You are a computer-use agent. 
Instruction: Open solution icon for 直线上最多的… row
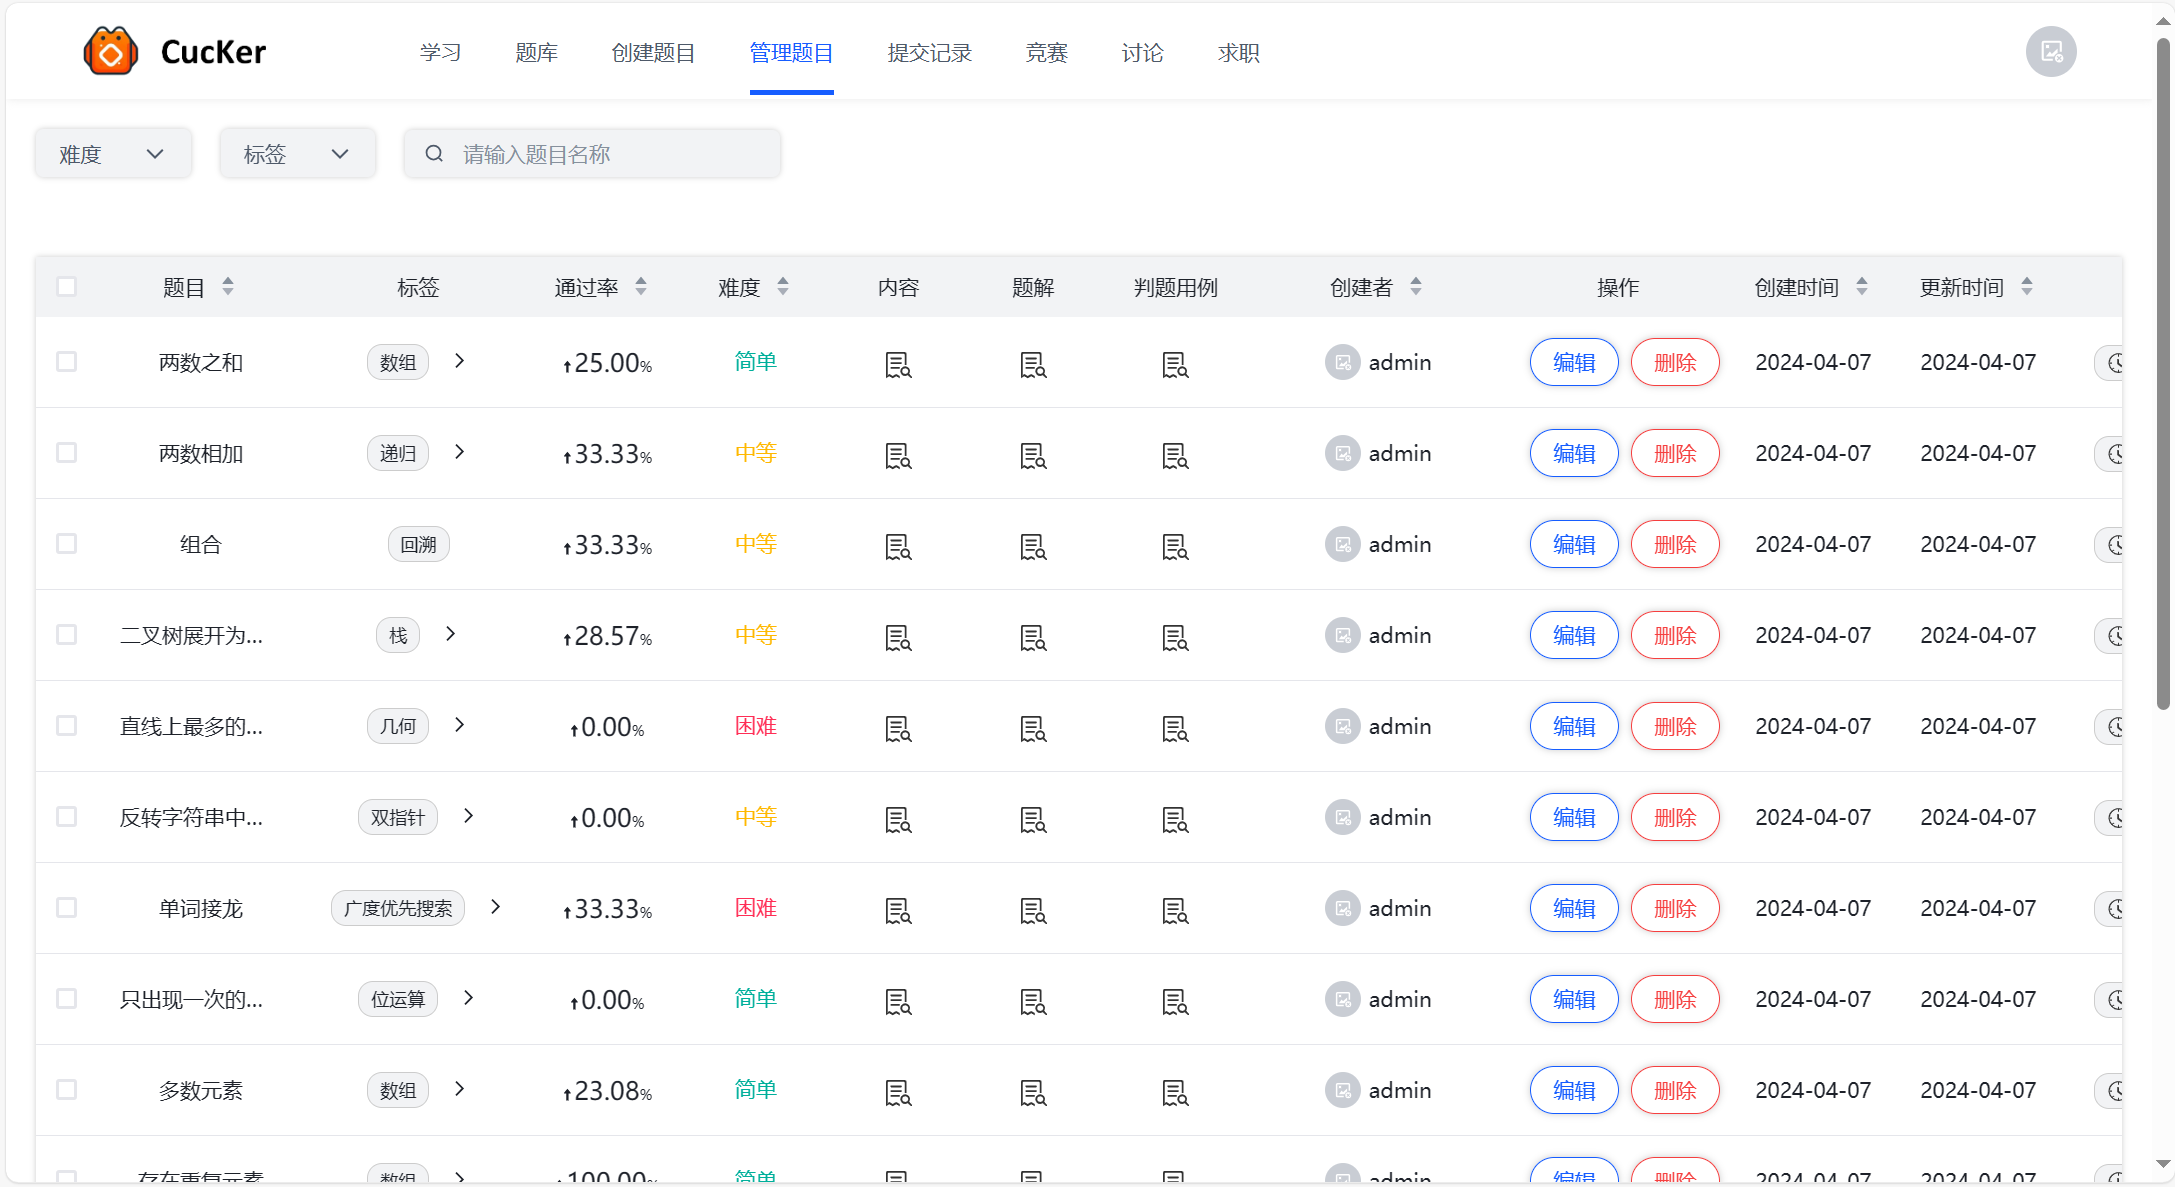(x=1033, y=728)
